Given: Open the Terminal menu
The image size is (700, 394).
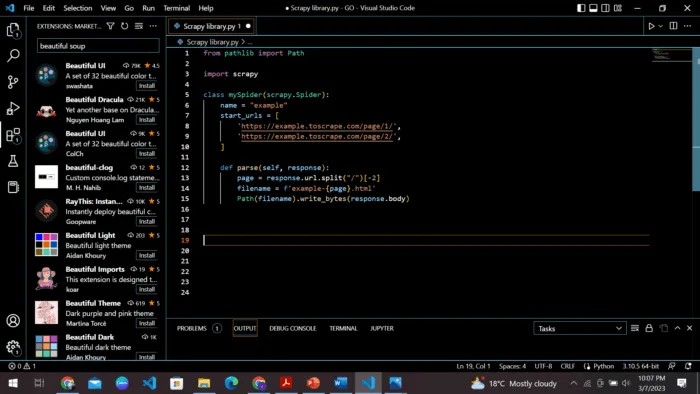Looking at the screenshot, I should click(x=176, y=8).
